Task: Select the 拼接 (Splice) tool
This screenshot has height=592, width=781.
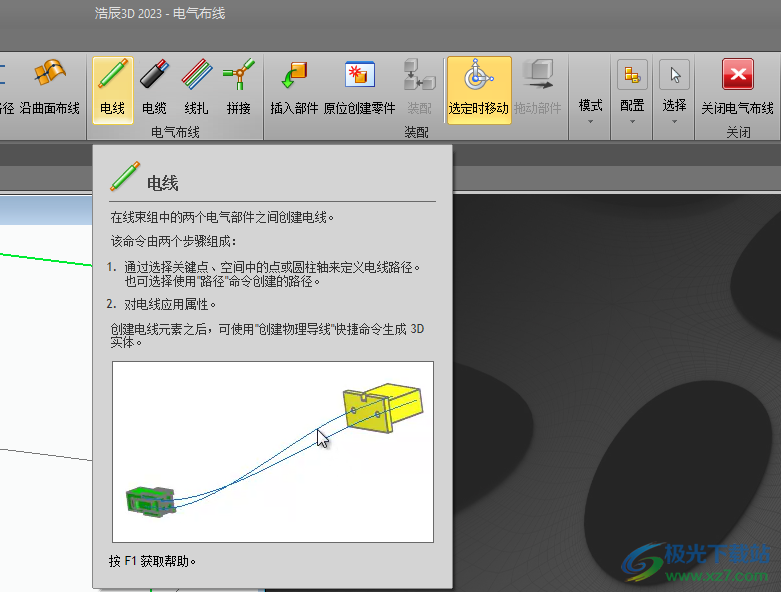Action: 239,90
